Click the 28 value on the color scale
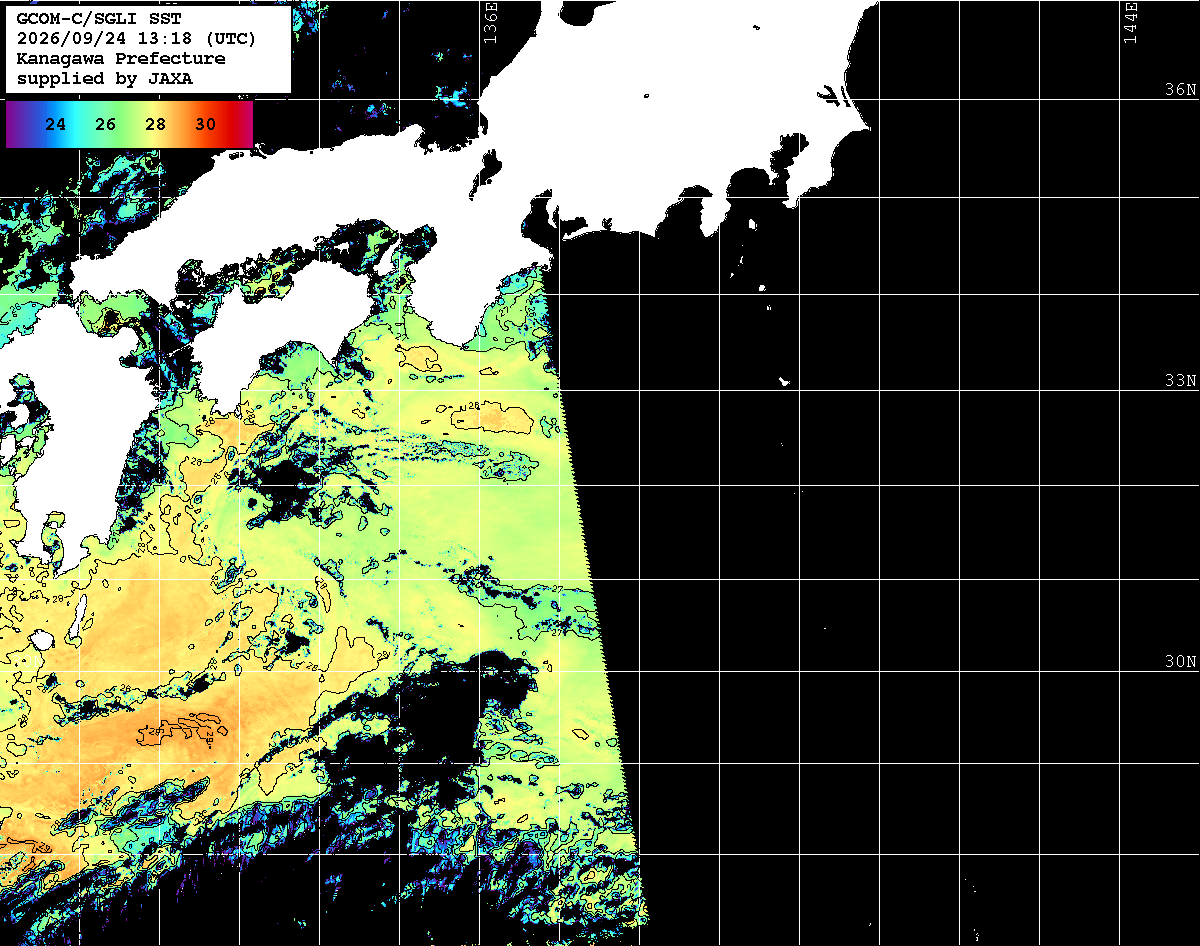 coord(156,125)
